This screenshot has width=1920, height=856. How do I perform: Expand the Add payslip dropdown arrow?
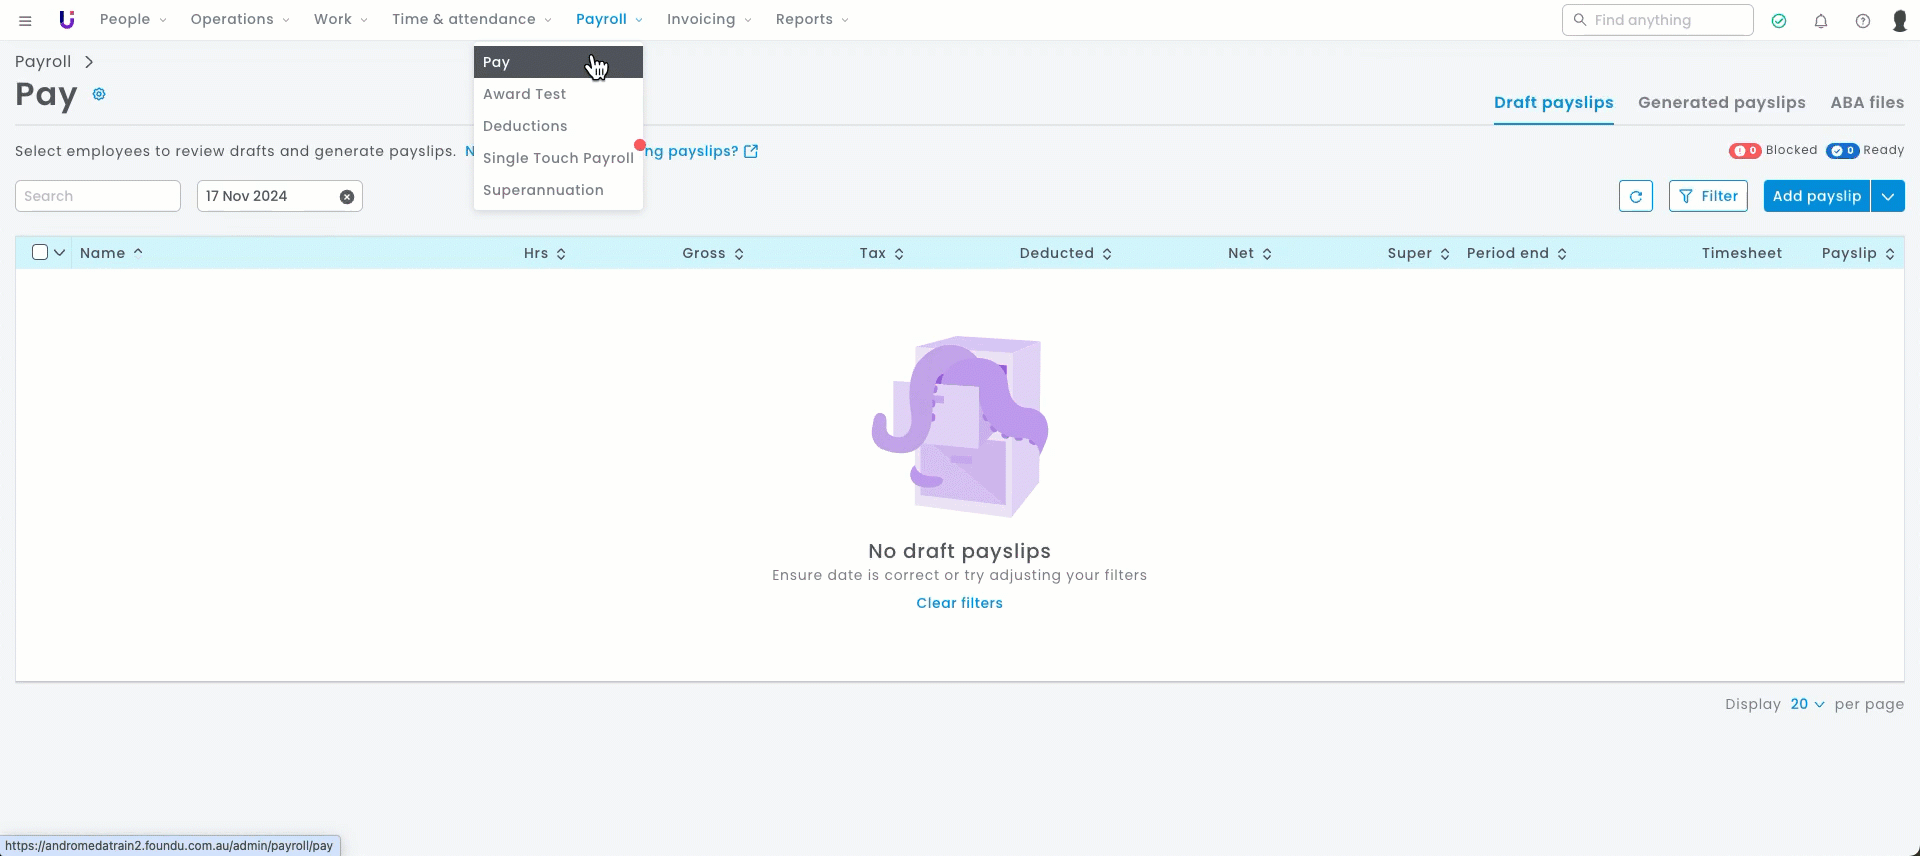click(1888, 197)
